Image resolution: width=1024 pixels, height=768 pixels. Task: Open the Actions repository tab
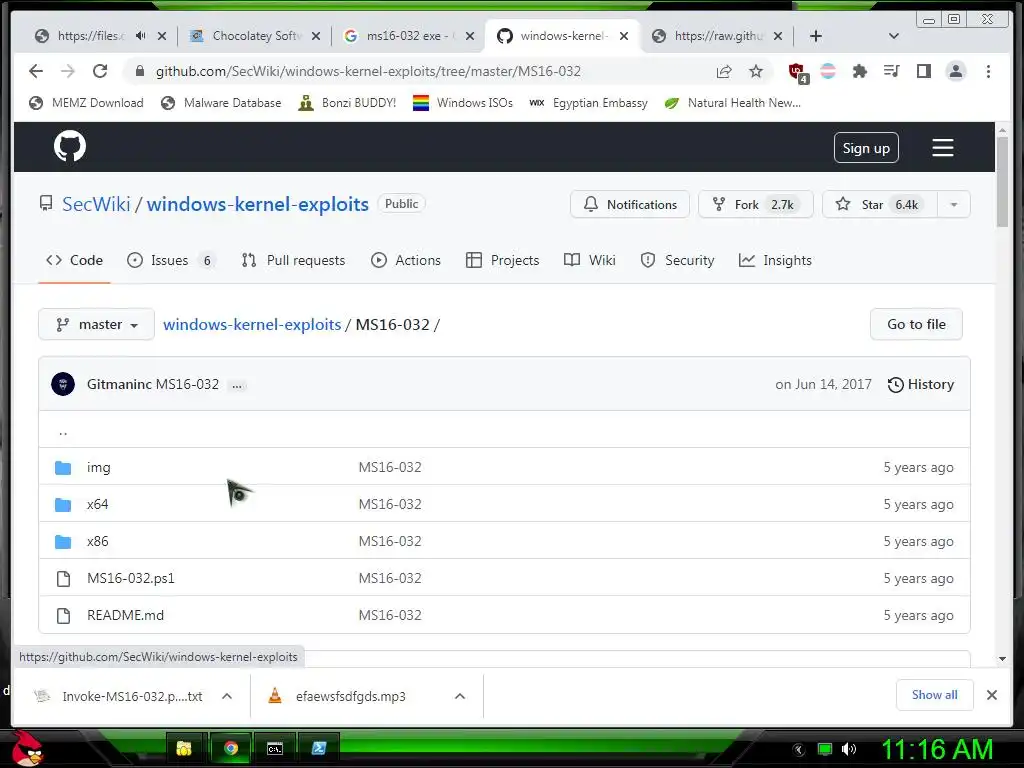pos(406,261)
